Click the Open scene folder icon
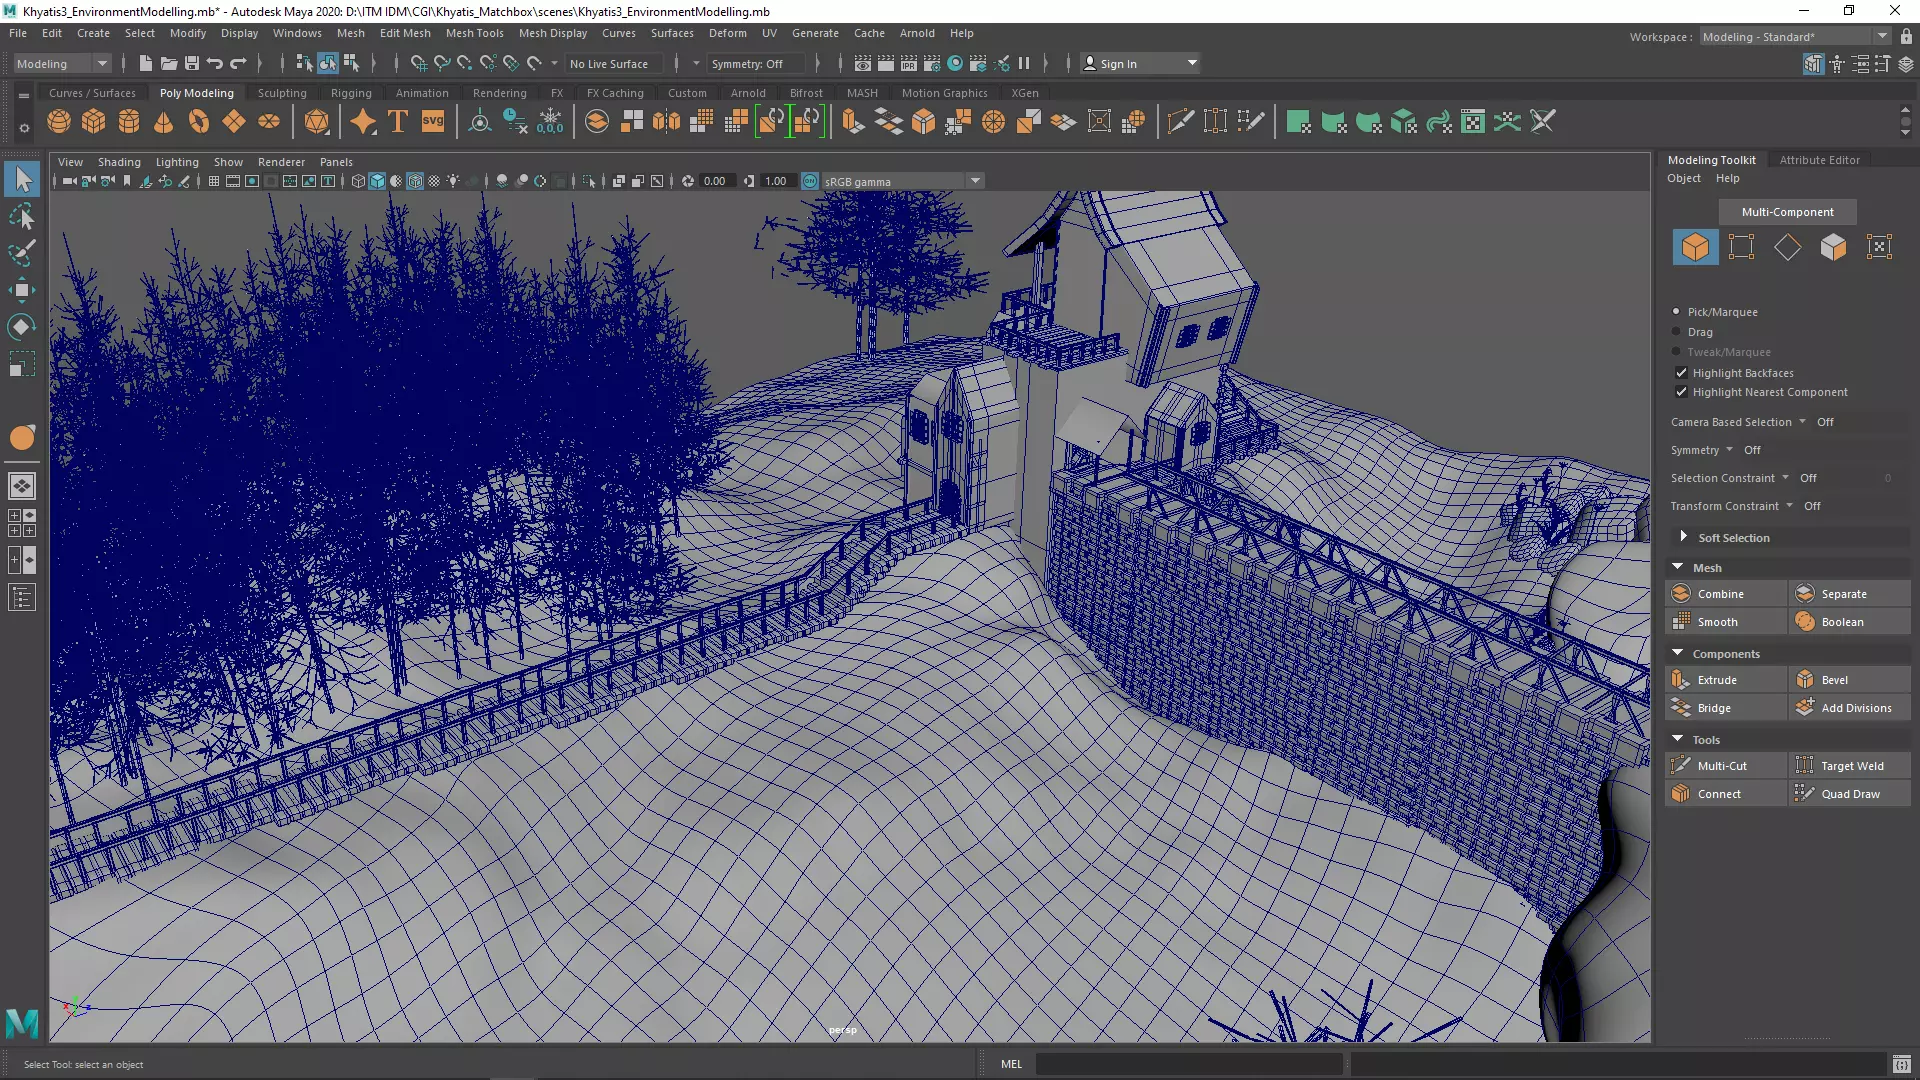Image resolution: width=1920 pixels, height=1080 pixels. [169, 63]
